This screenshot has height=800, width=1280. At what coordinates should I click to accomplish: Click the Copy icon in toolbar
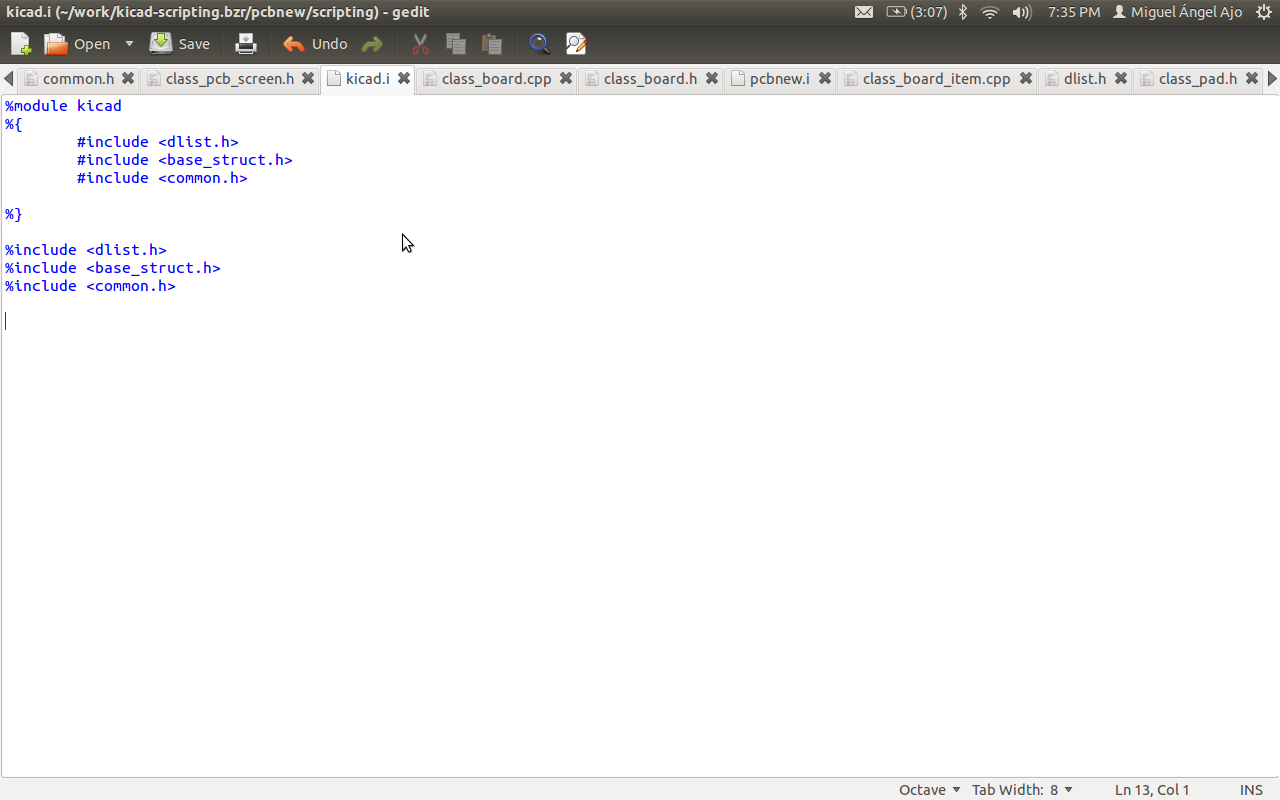click(x=456, y=44)
